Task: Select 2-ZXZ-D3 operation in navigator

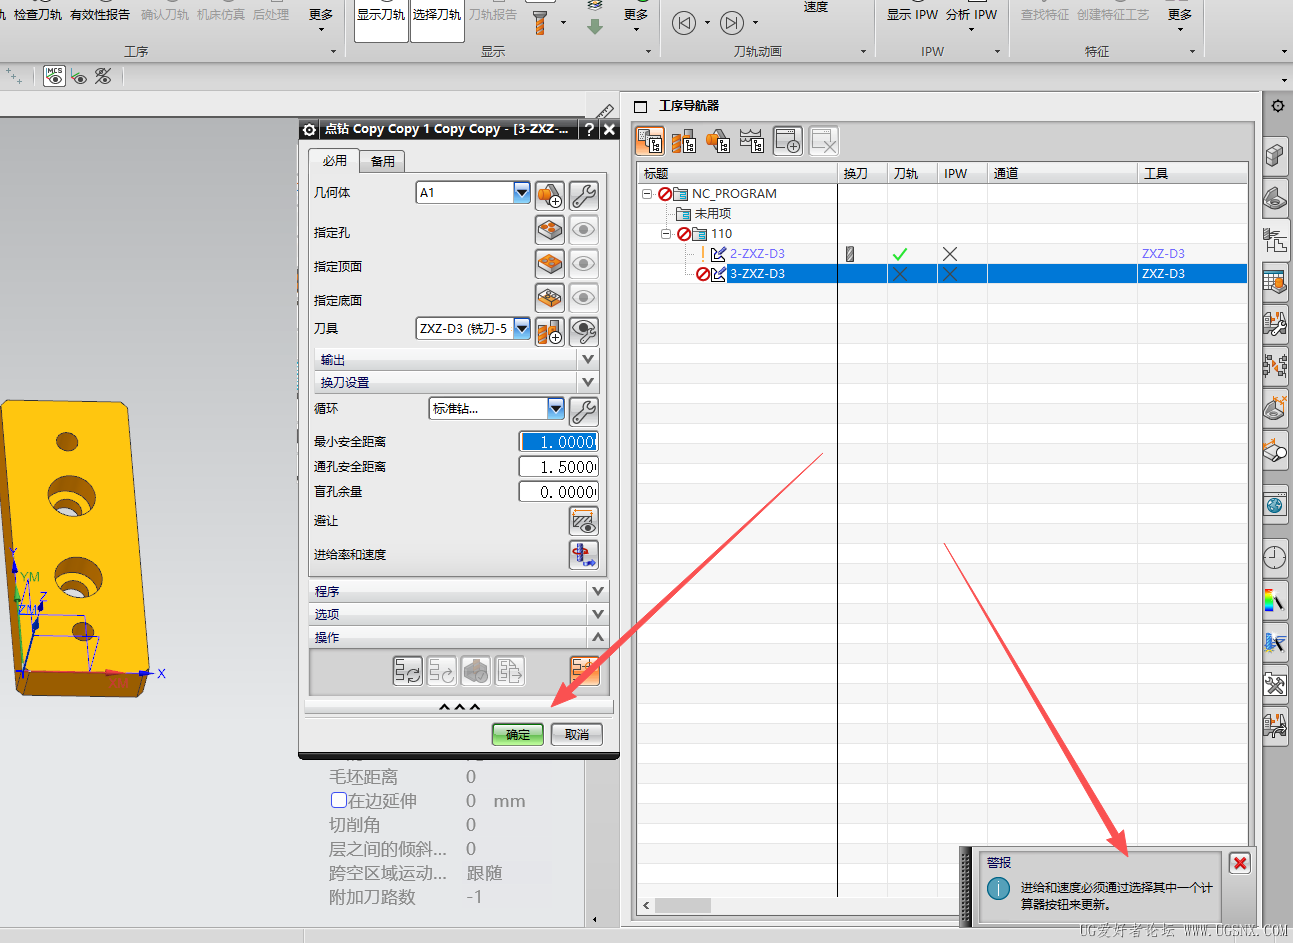Action: pyautogui.click(x=757, y=254)
